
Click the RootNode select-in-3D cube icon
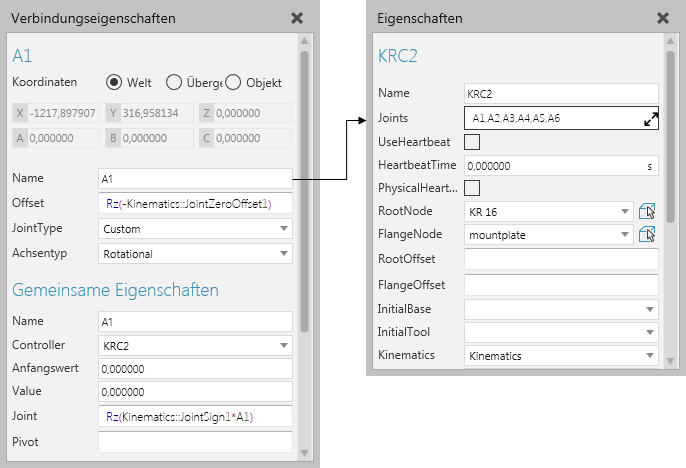[647, 211]
